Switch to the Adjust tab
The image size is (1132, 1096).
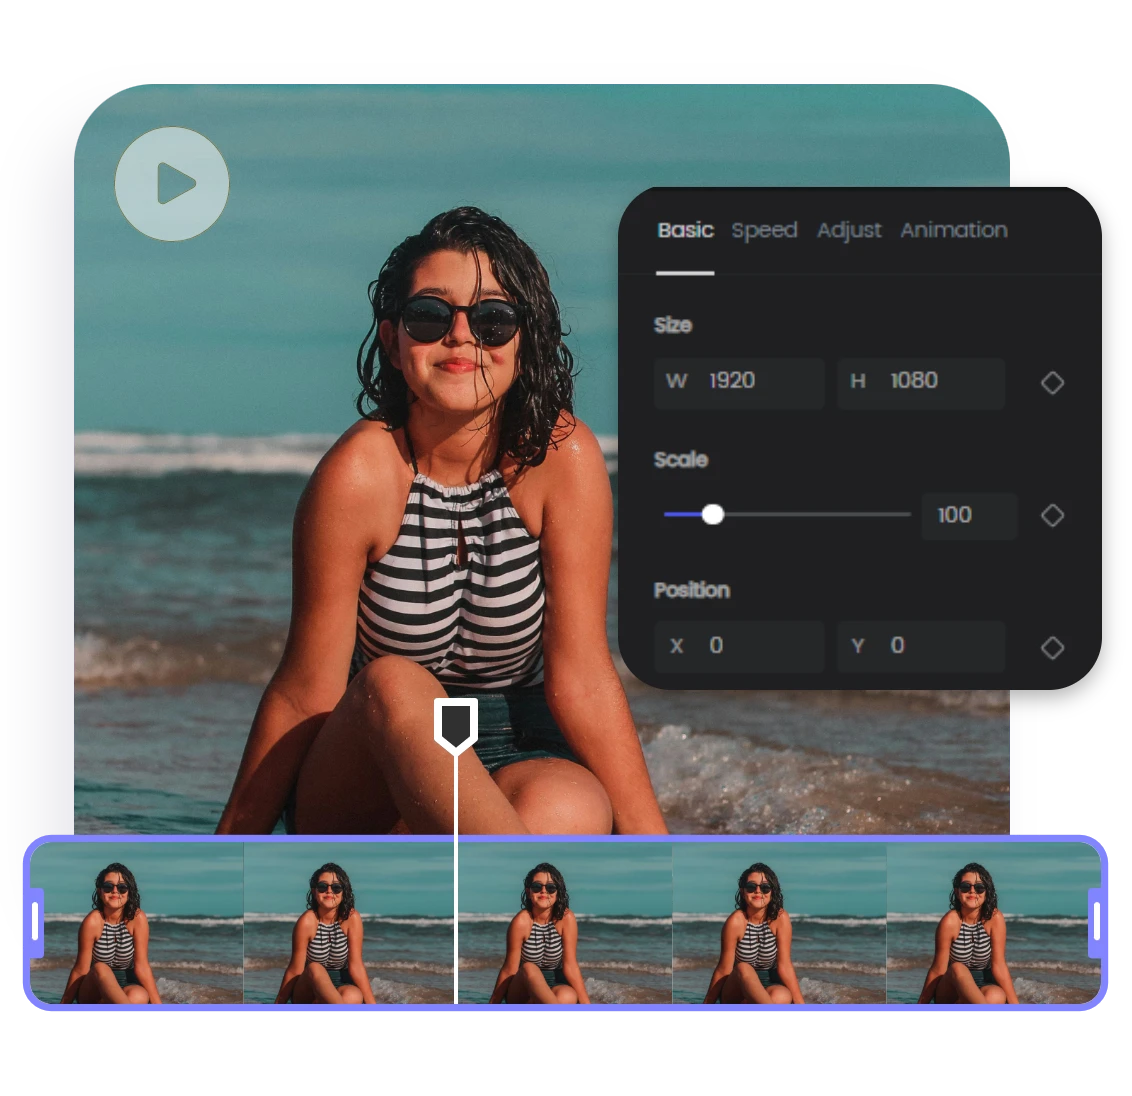[x=849, y=230]
